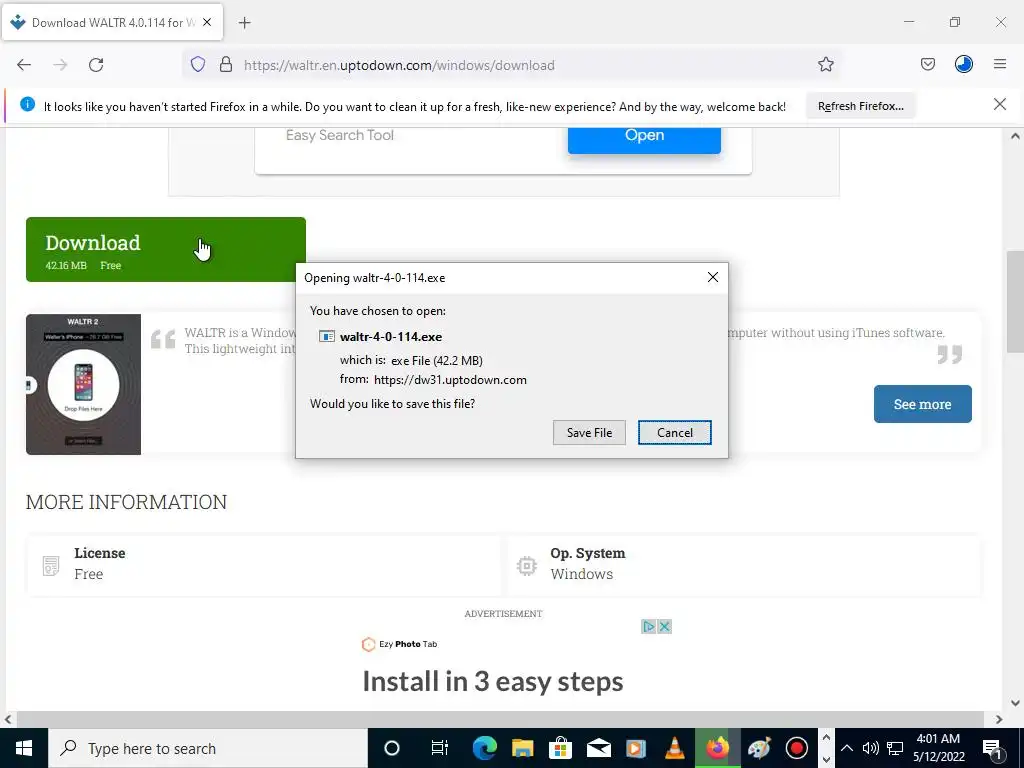Open the Paint palette taskbar icon
Screen dimensions: 1024x768
pos(759,748)
